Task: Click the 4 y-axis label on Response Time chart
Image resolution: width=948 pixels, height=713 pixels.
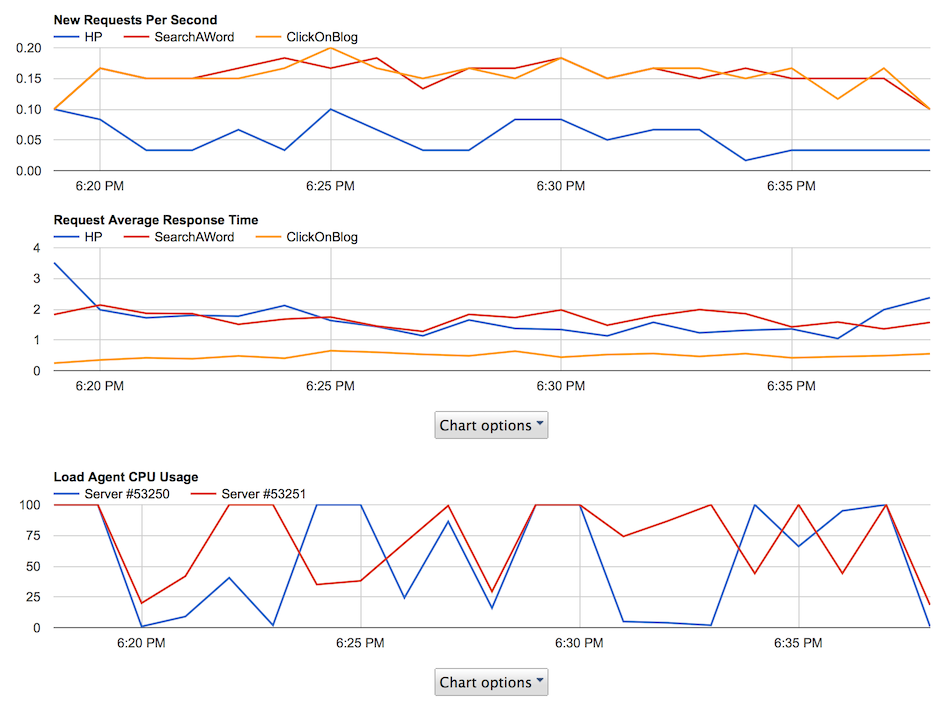Action: coord(37,248)
